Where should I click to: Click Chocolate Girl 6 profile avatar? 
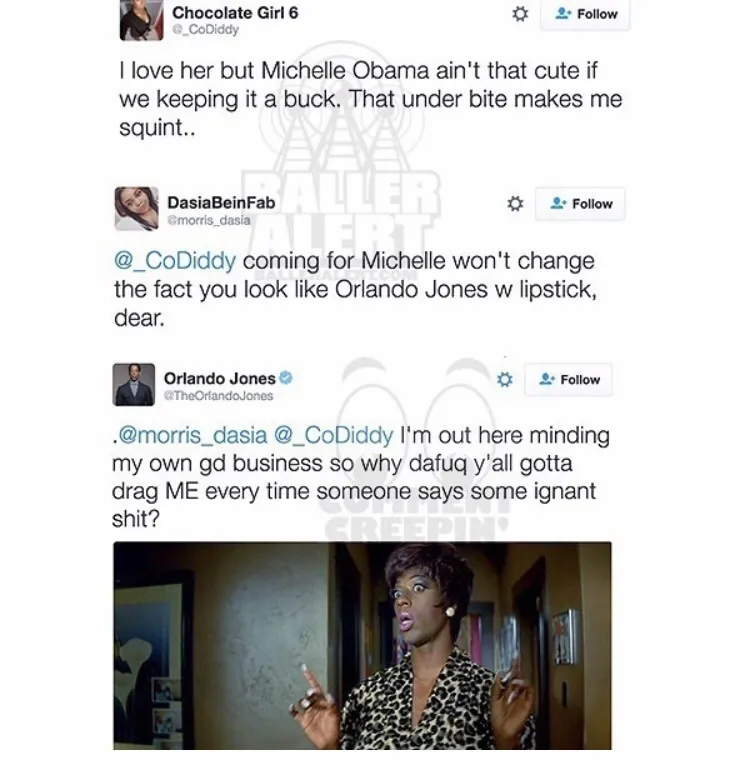[142, 20]
